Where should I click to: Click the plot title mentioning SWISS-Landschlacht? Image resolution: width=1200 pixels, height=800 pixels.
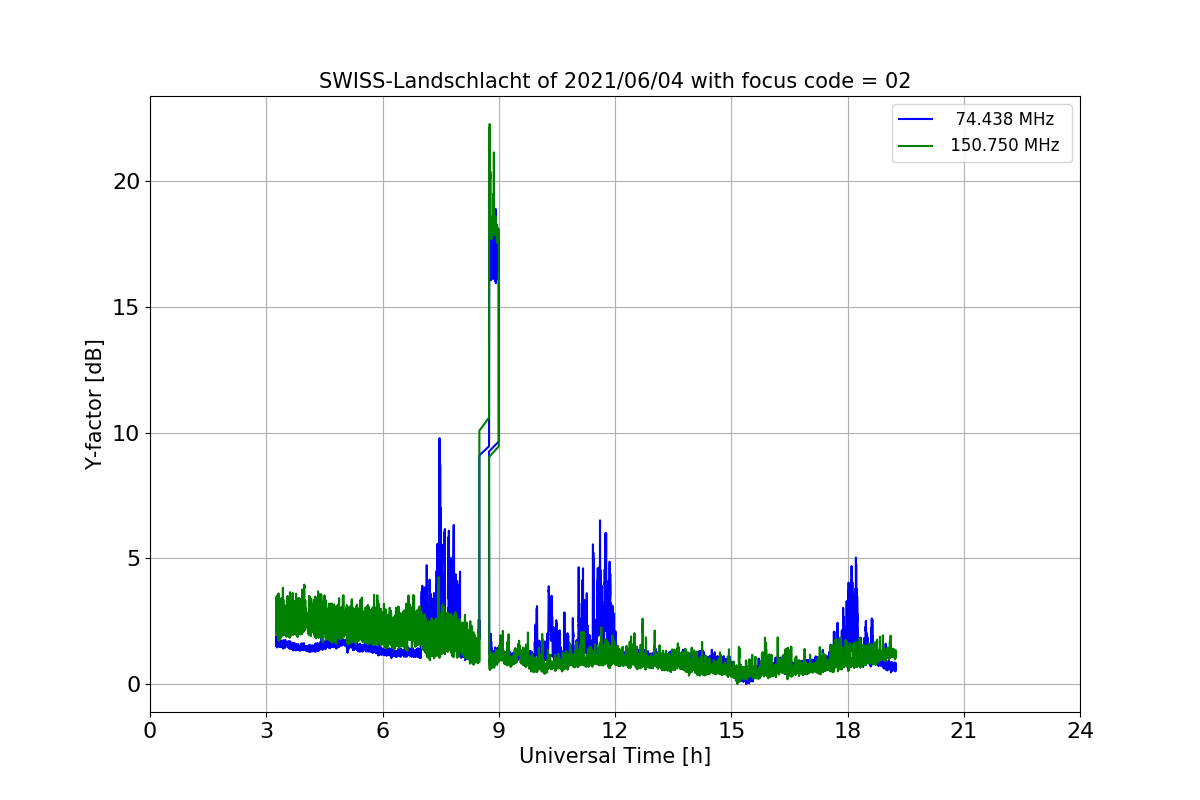pos(615,81)
